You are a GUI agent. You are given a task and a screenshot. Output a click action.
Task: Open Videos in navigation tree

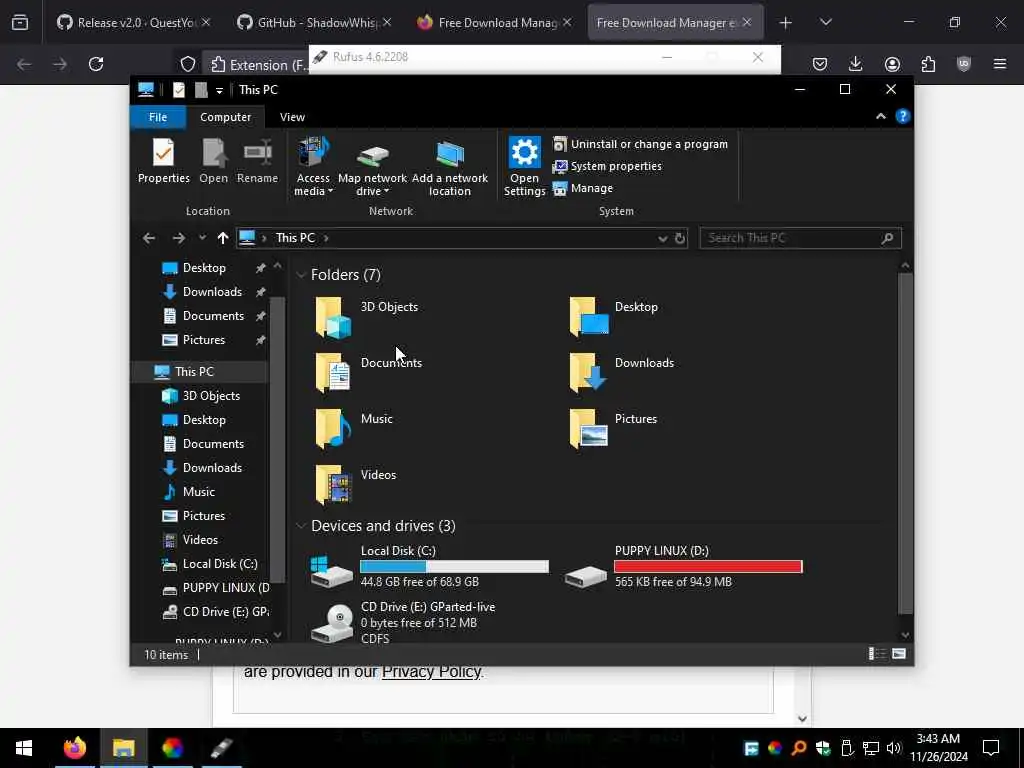coord(200,540)
